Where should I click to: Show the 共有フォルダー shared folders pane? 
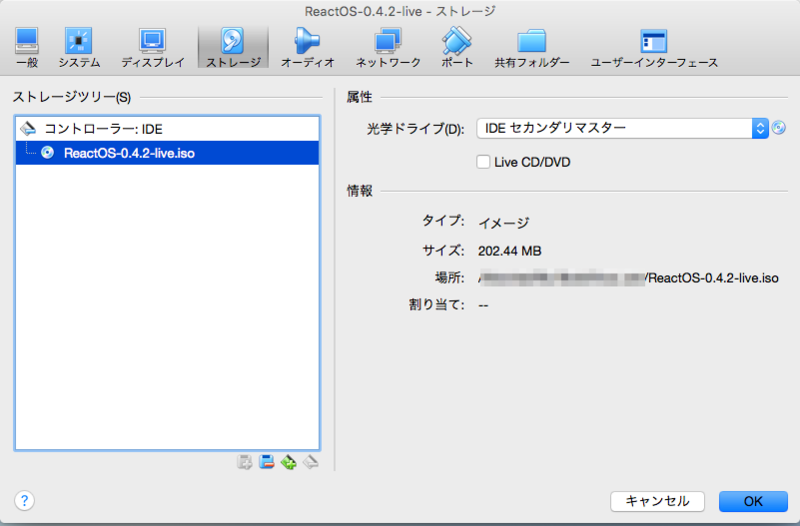click(x=532, y=47)
